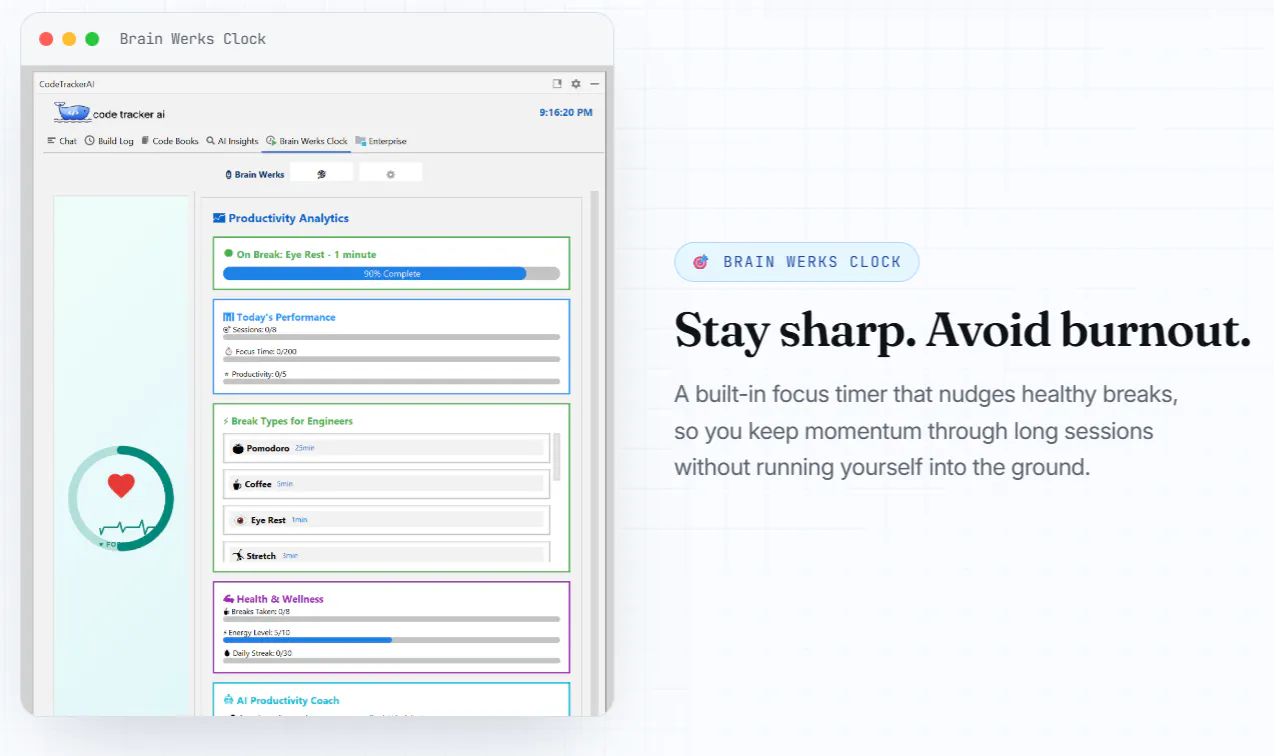Screen dimensions: 1274x756
Task: Click the CodeTrackerAI panel settings gear icon
Action: point(576,84)
